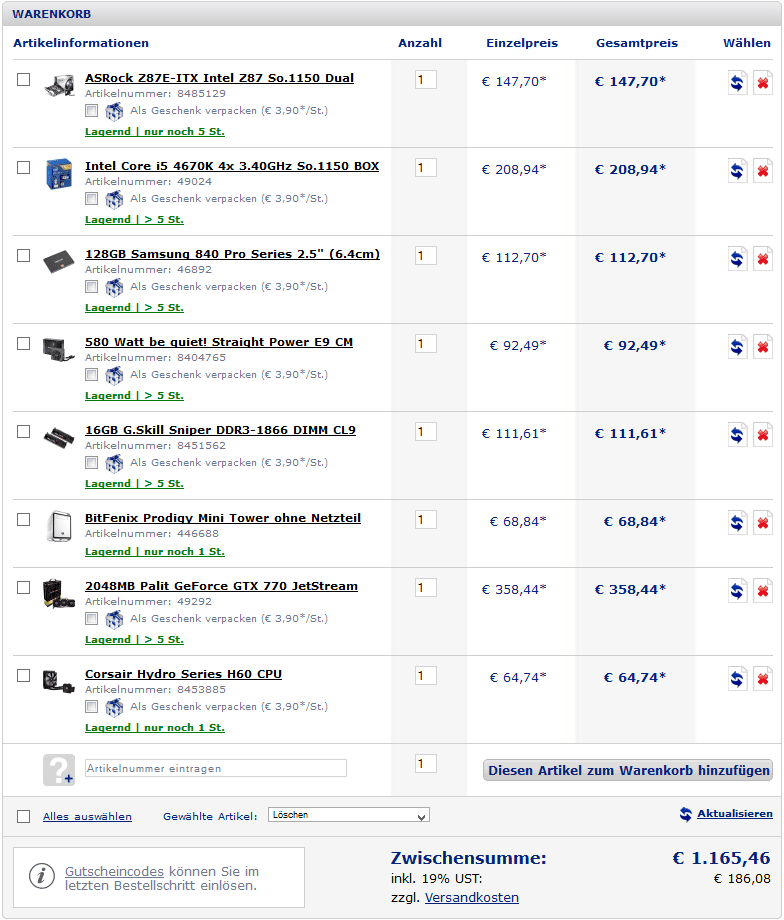
Task: Remove be quiet! Straight Power via red X
Action: click(x=763, y=347)
